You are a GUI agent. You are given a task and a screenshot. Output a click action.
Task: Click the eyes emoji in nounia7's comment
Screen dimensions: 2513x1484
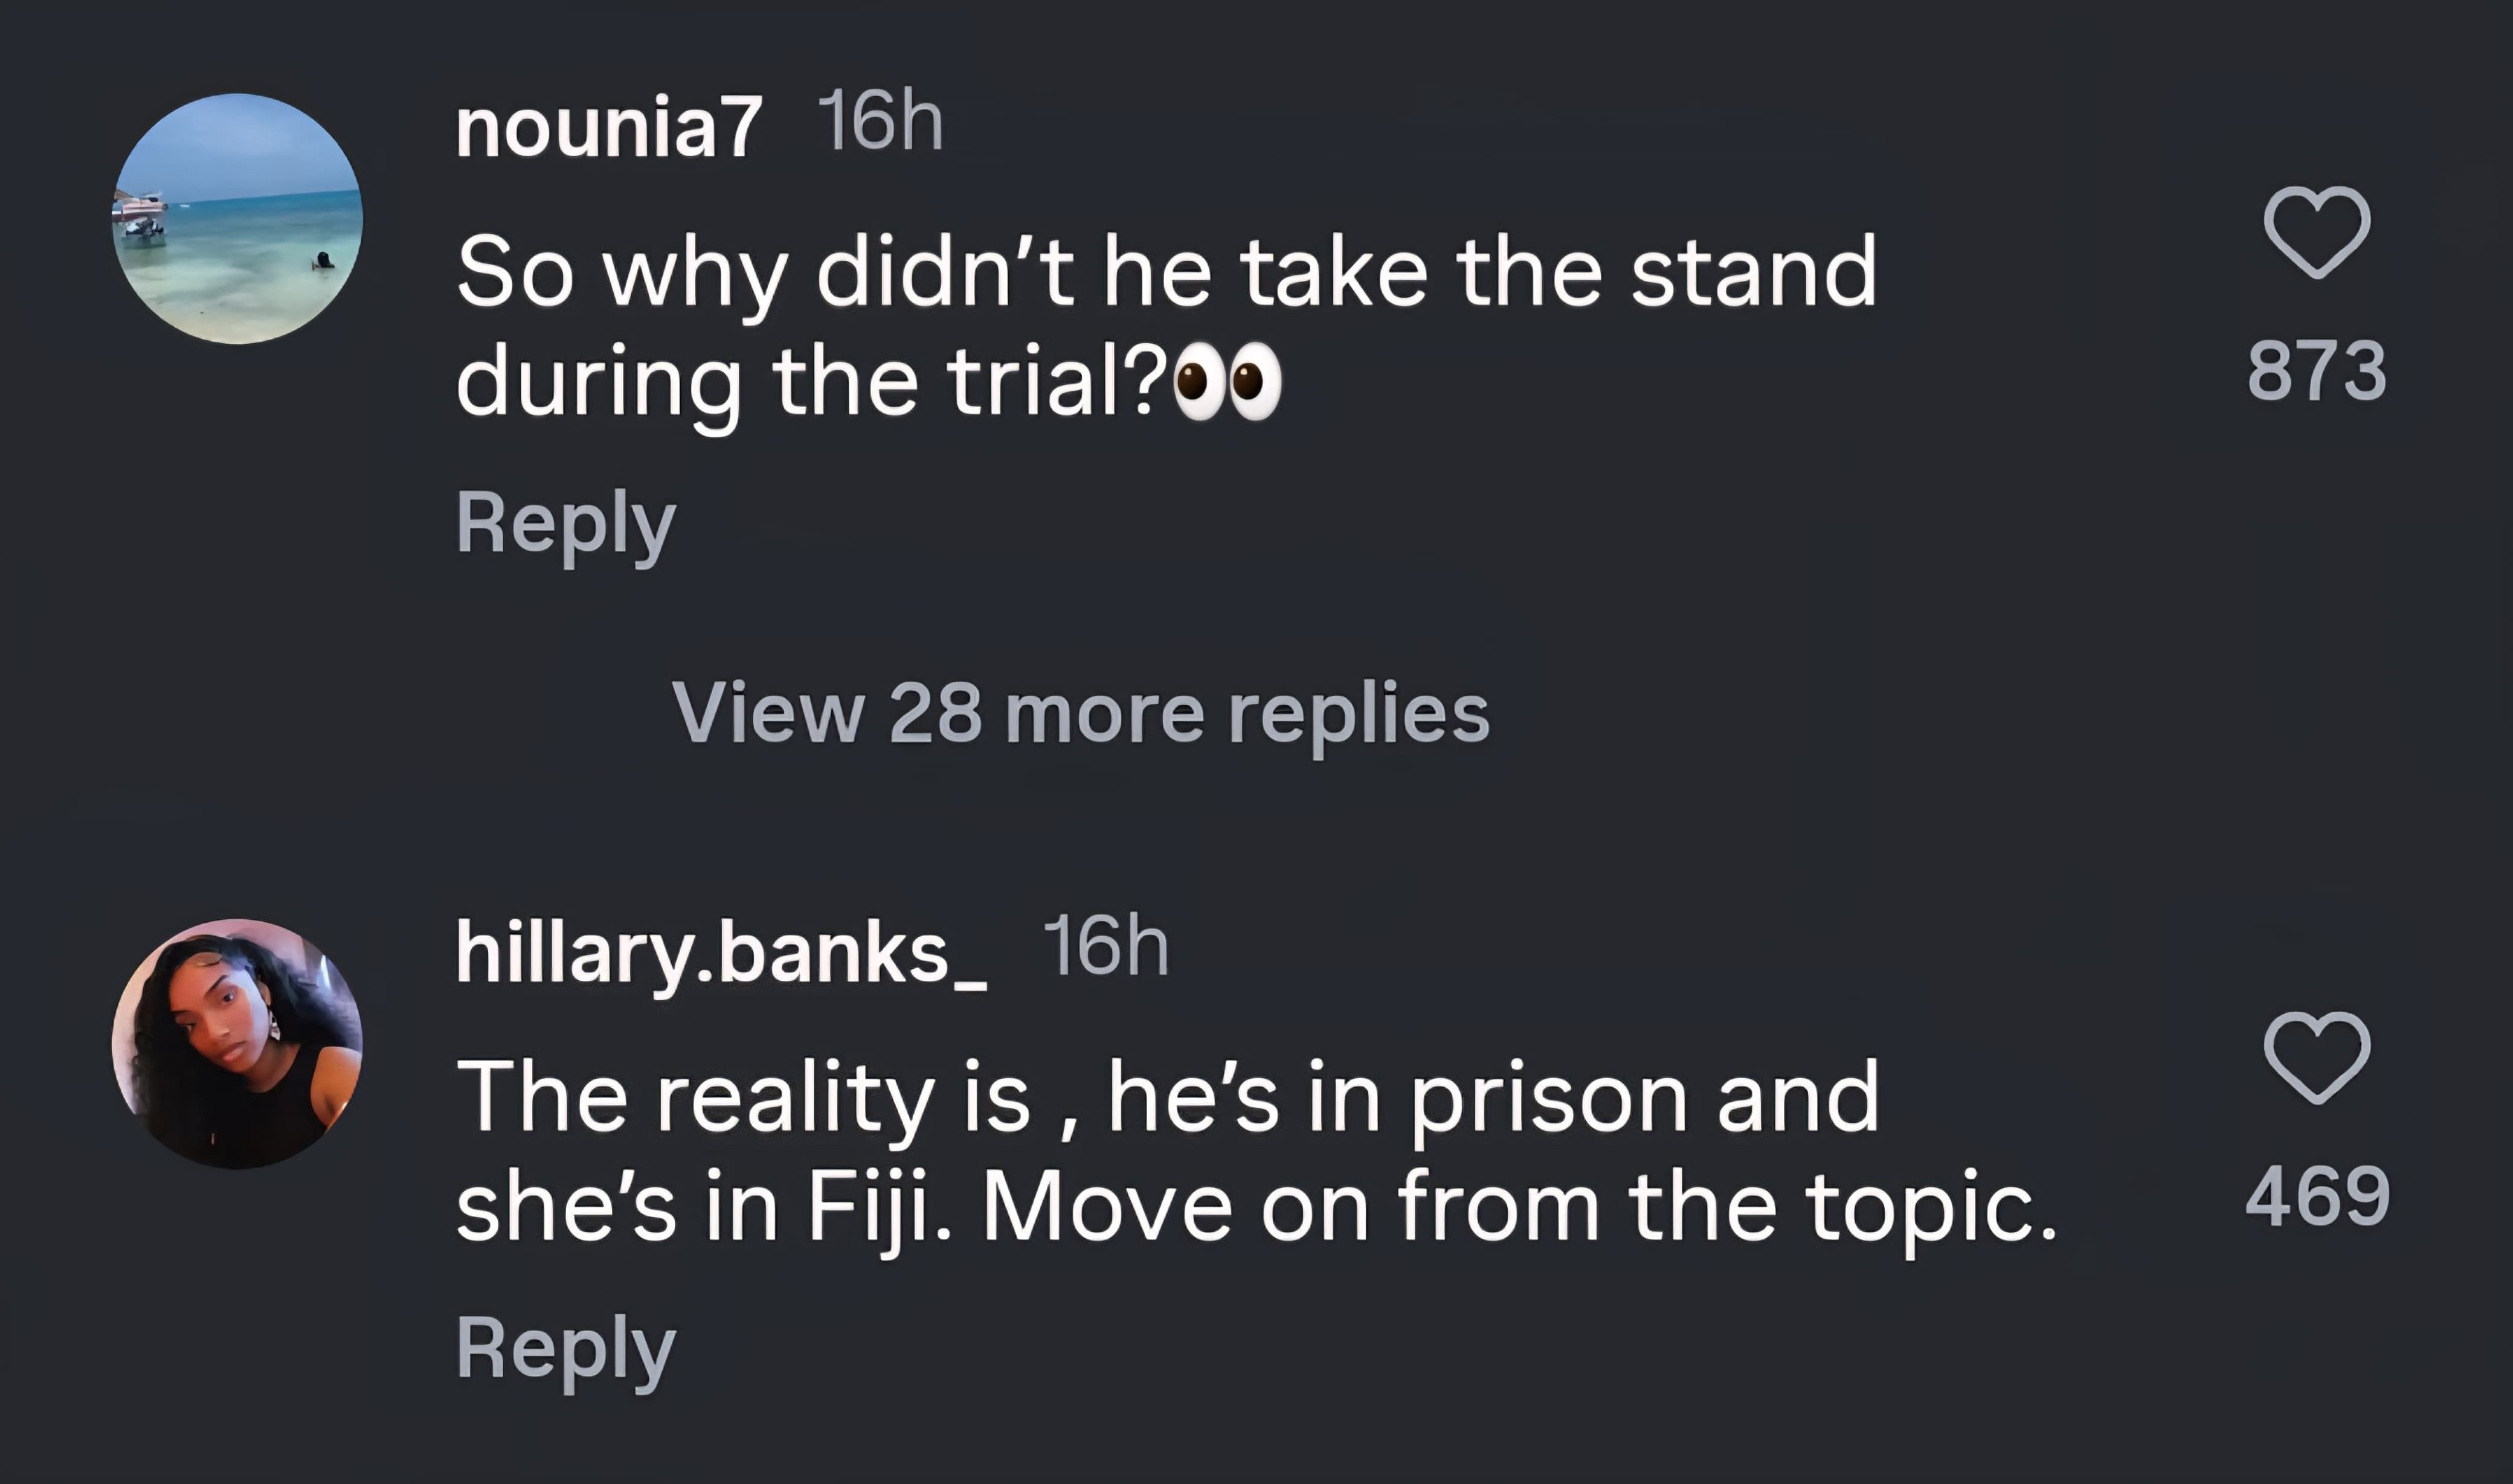tap(1227, 382)
